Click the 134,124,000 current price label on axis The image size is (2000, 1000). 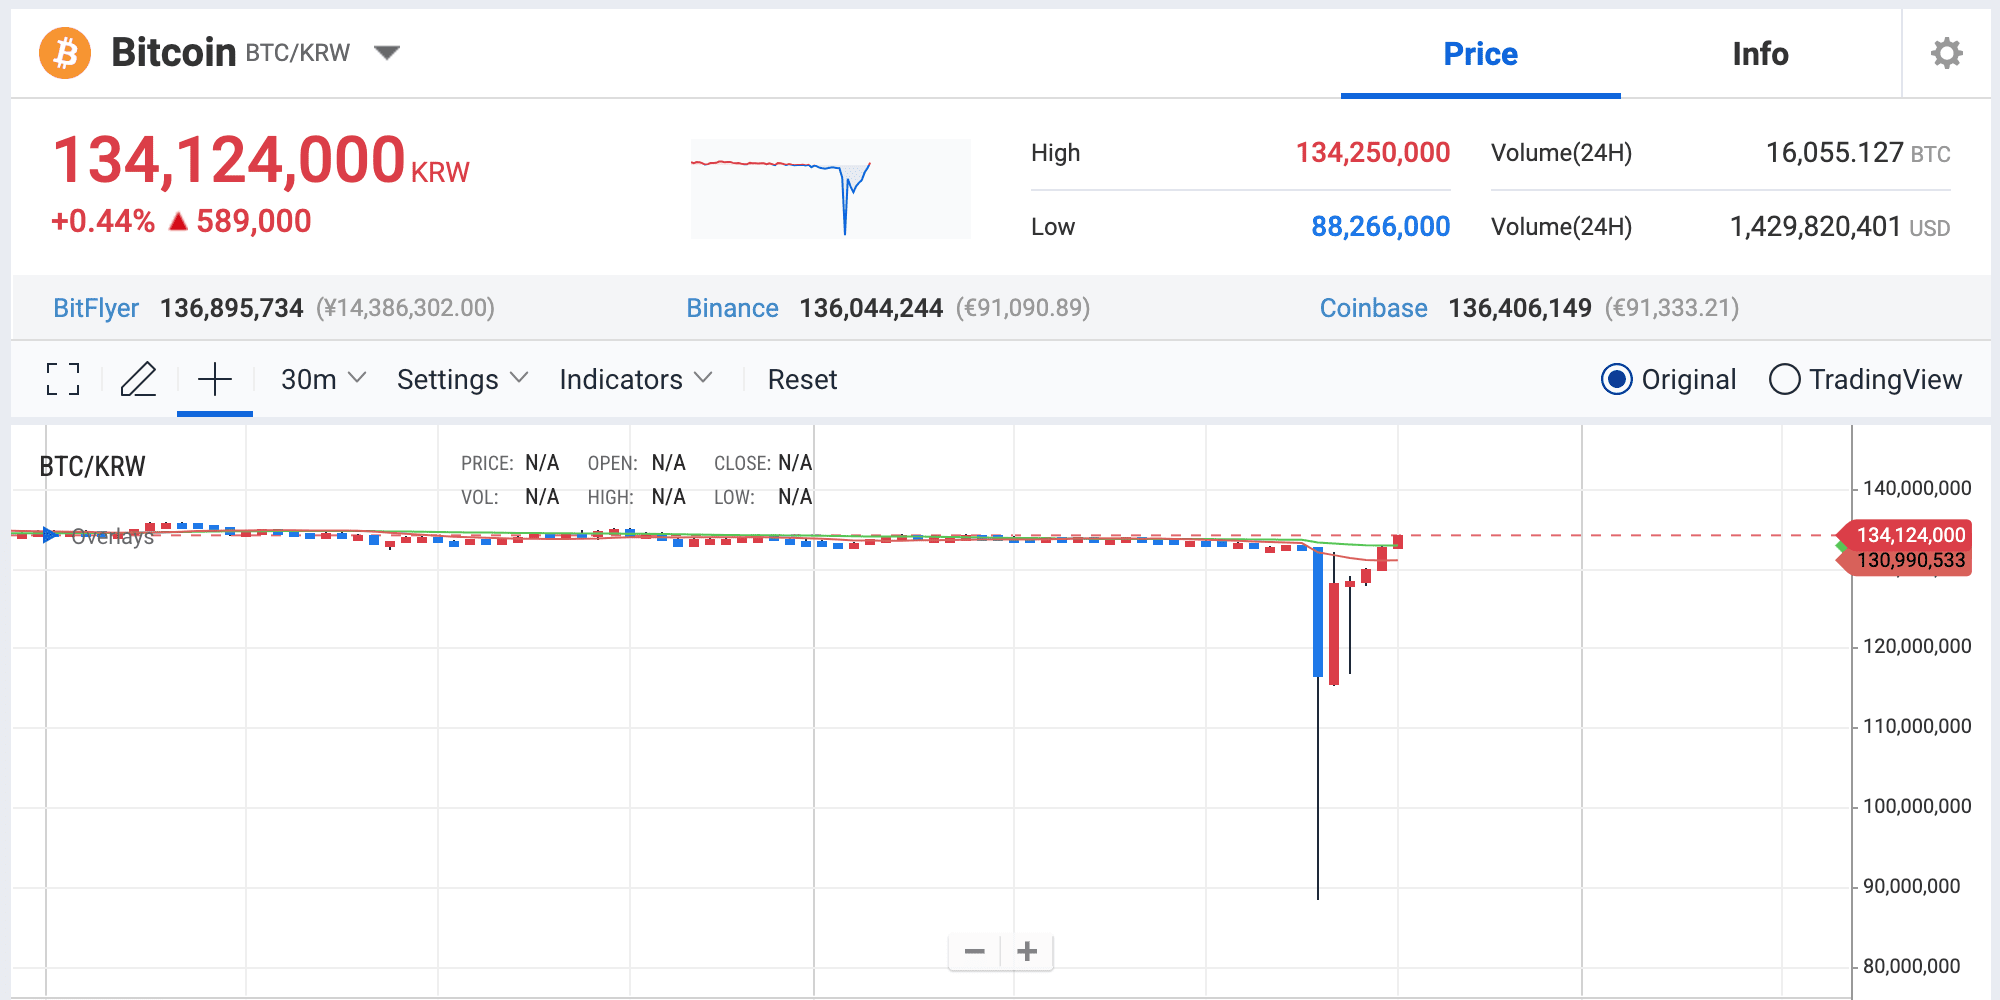1905,535
